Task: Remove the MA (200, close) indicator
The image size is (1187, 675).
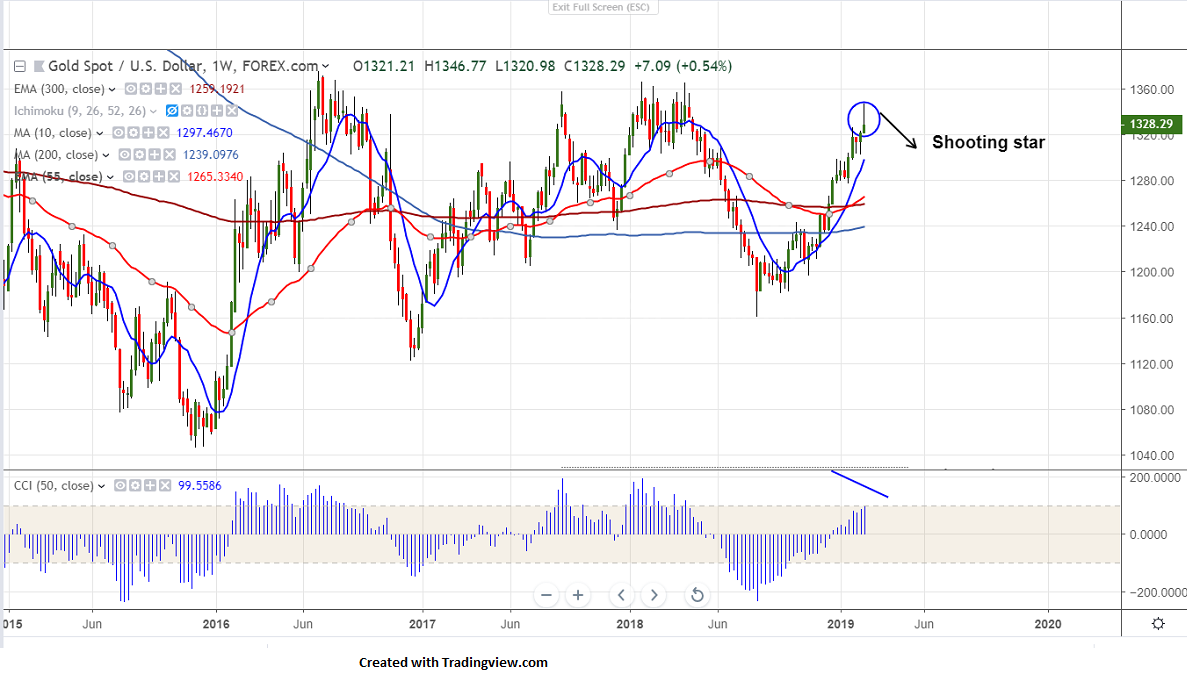Action: 169,155
